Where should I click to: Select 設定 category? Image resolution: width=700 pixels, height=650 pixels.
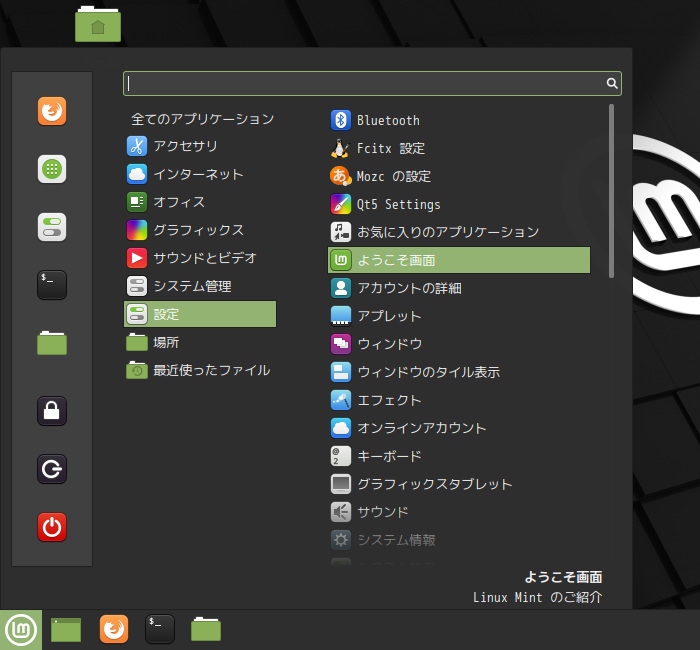tap(200, 314)
